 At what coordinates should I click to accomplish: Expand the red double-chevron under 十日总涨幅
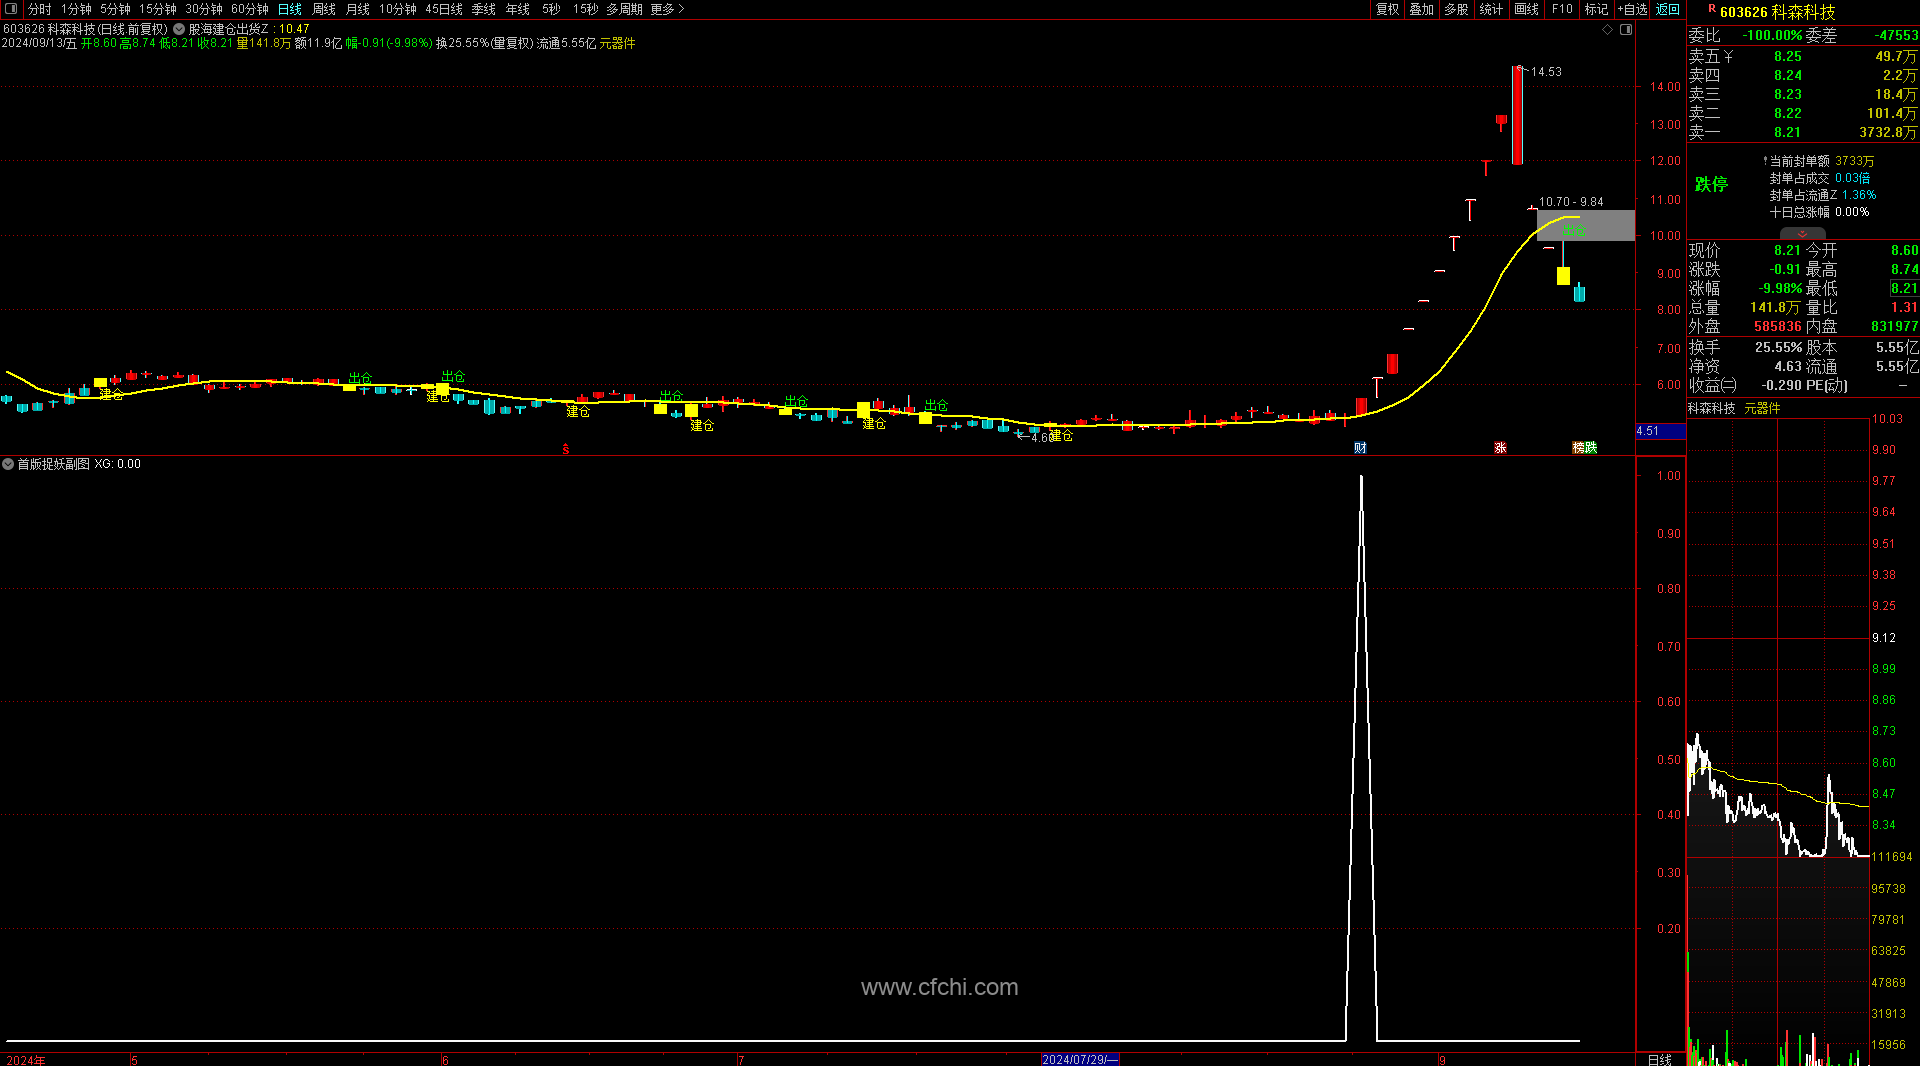coord(1802,234)
